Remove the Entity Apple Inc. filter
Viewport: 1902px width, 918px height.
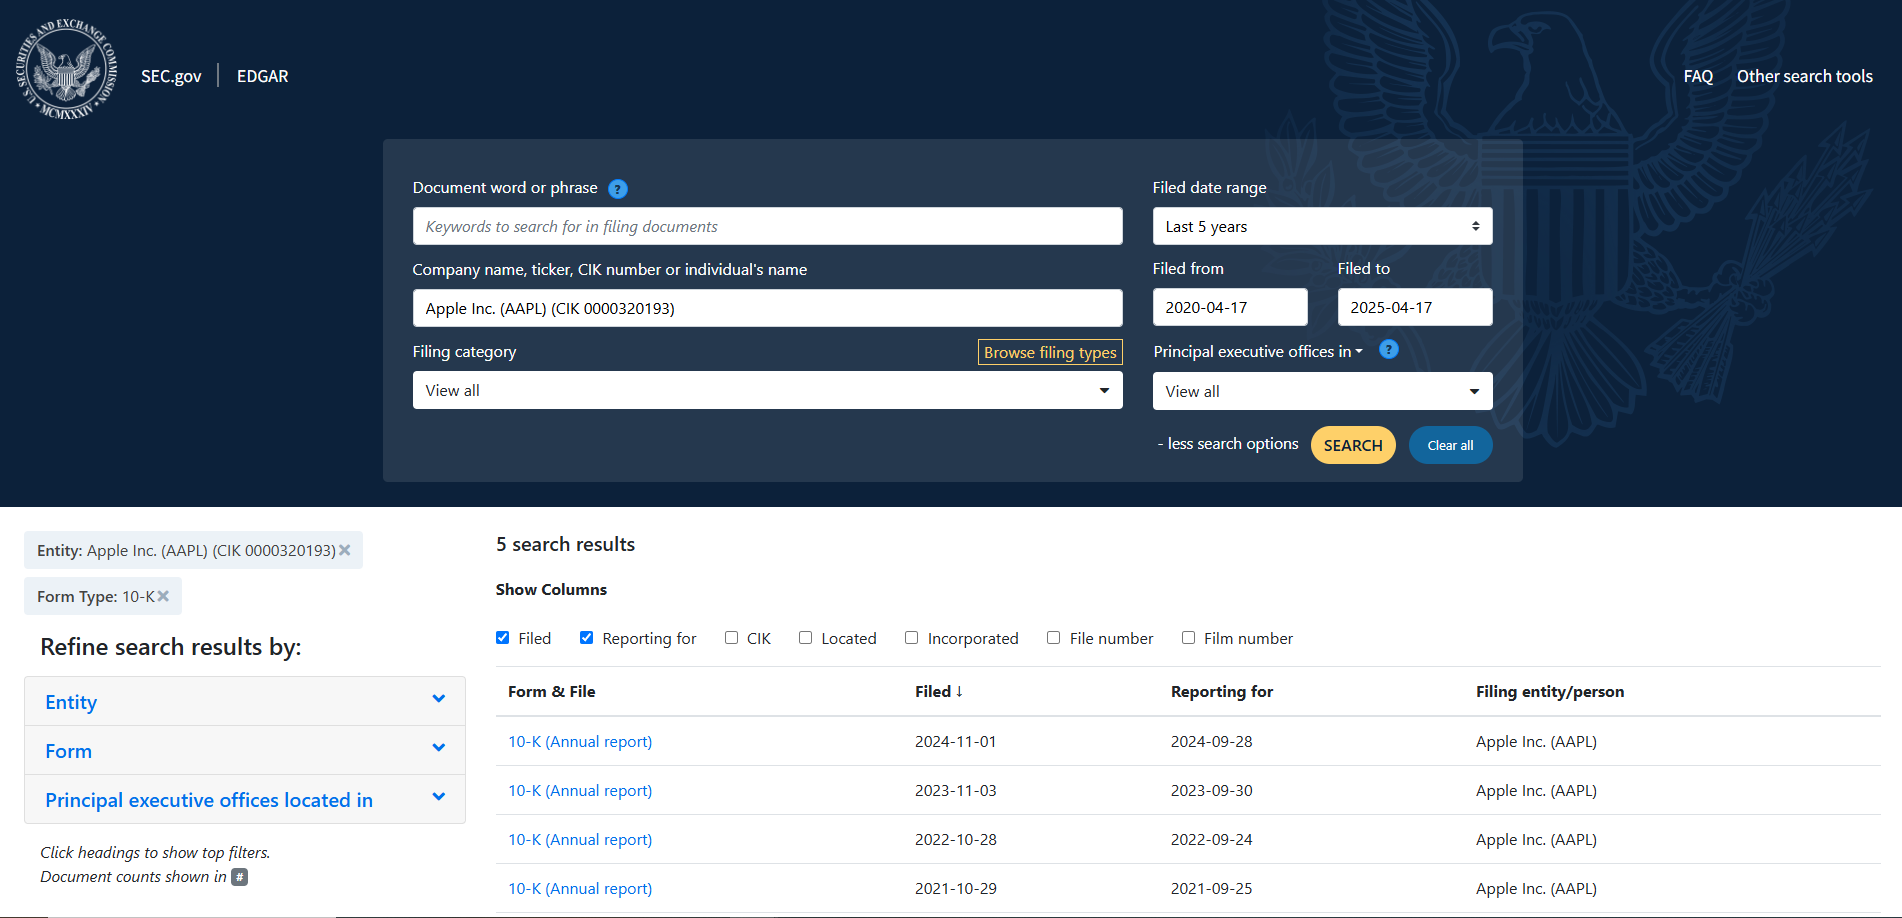click(345, 550)
